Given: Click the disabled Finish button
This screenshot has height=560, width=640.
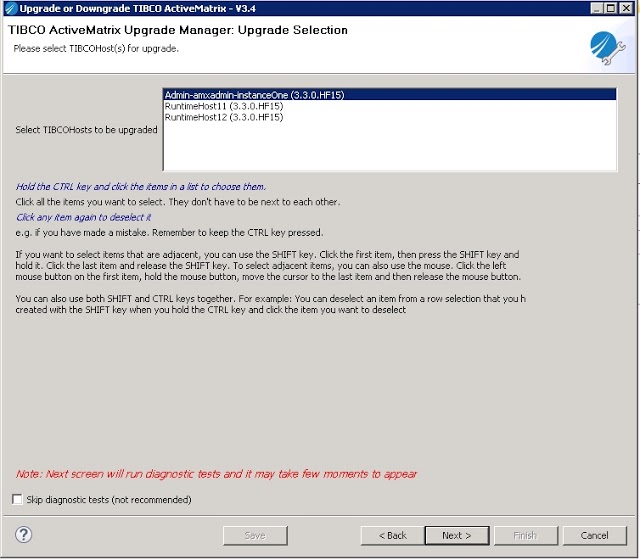Looking at the screenshot, I should click(x=526, y=536).
